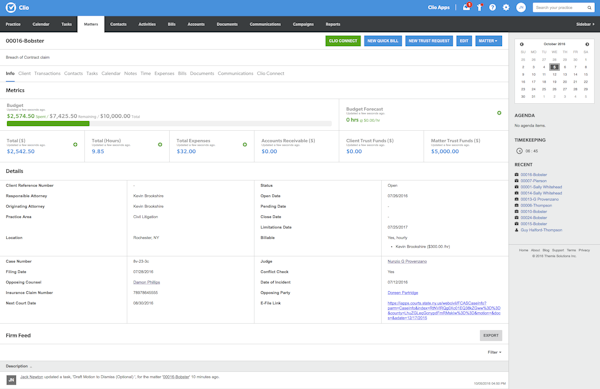
Task: Switch to the Clio Connect matter tab
Action: [x=271, y=73]
